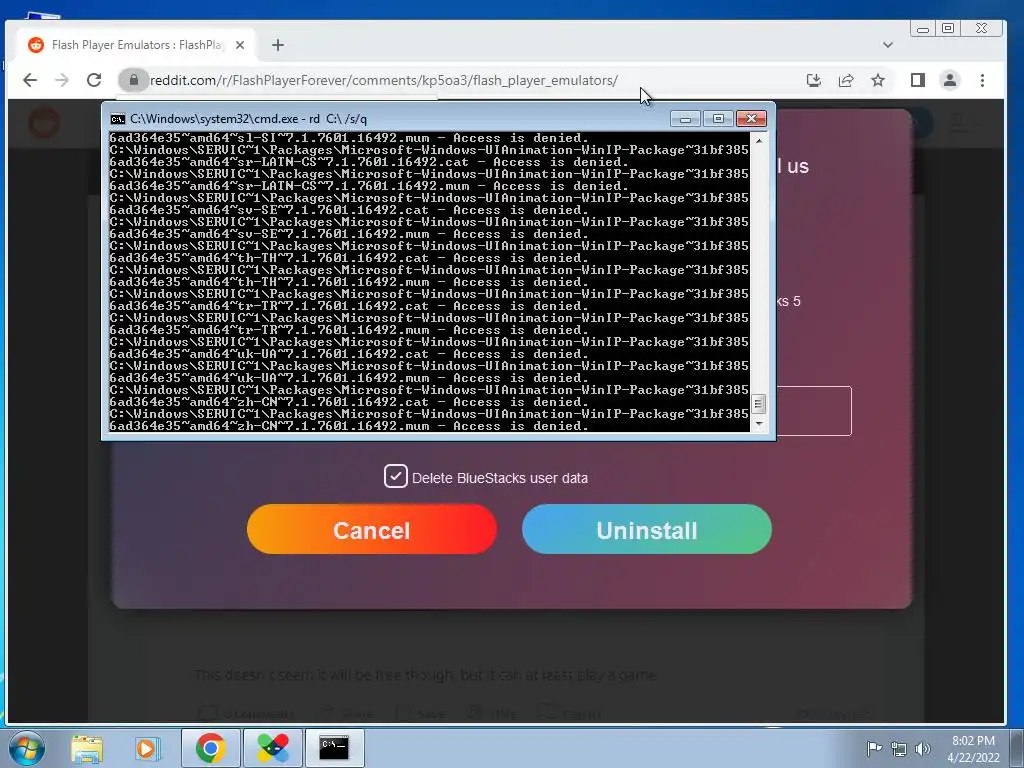
Task: Open the Windows Start menu
Action: pyautogui.click(x=27, y=748)
